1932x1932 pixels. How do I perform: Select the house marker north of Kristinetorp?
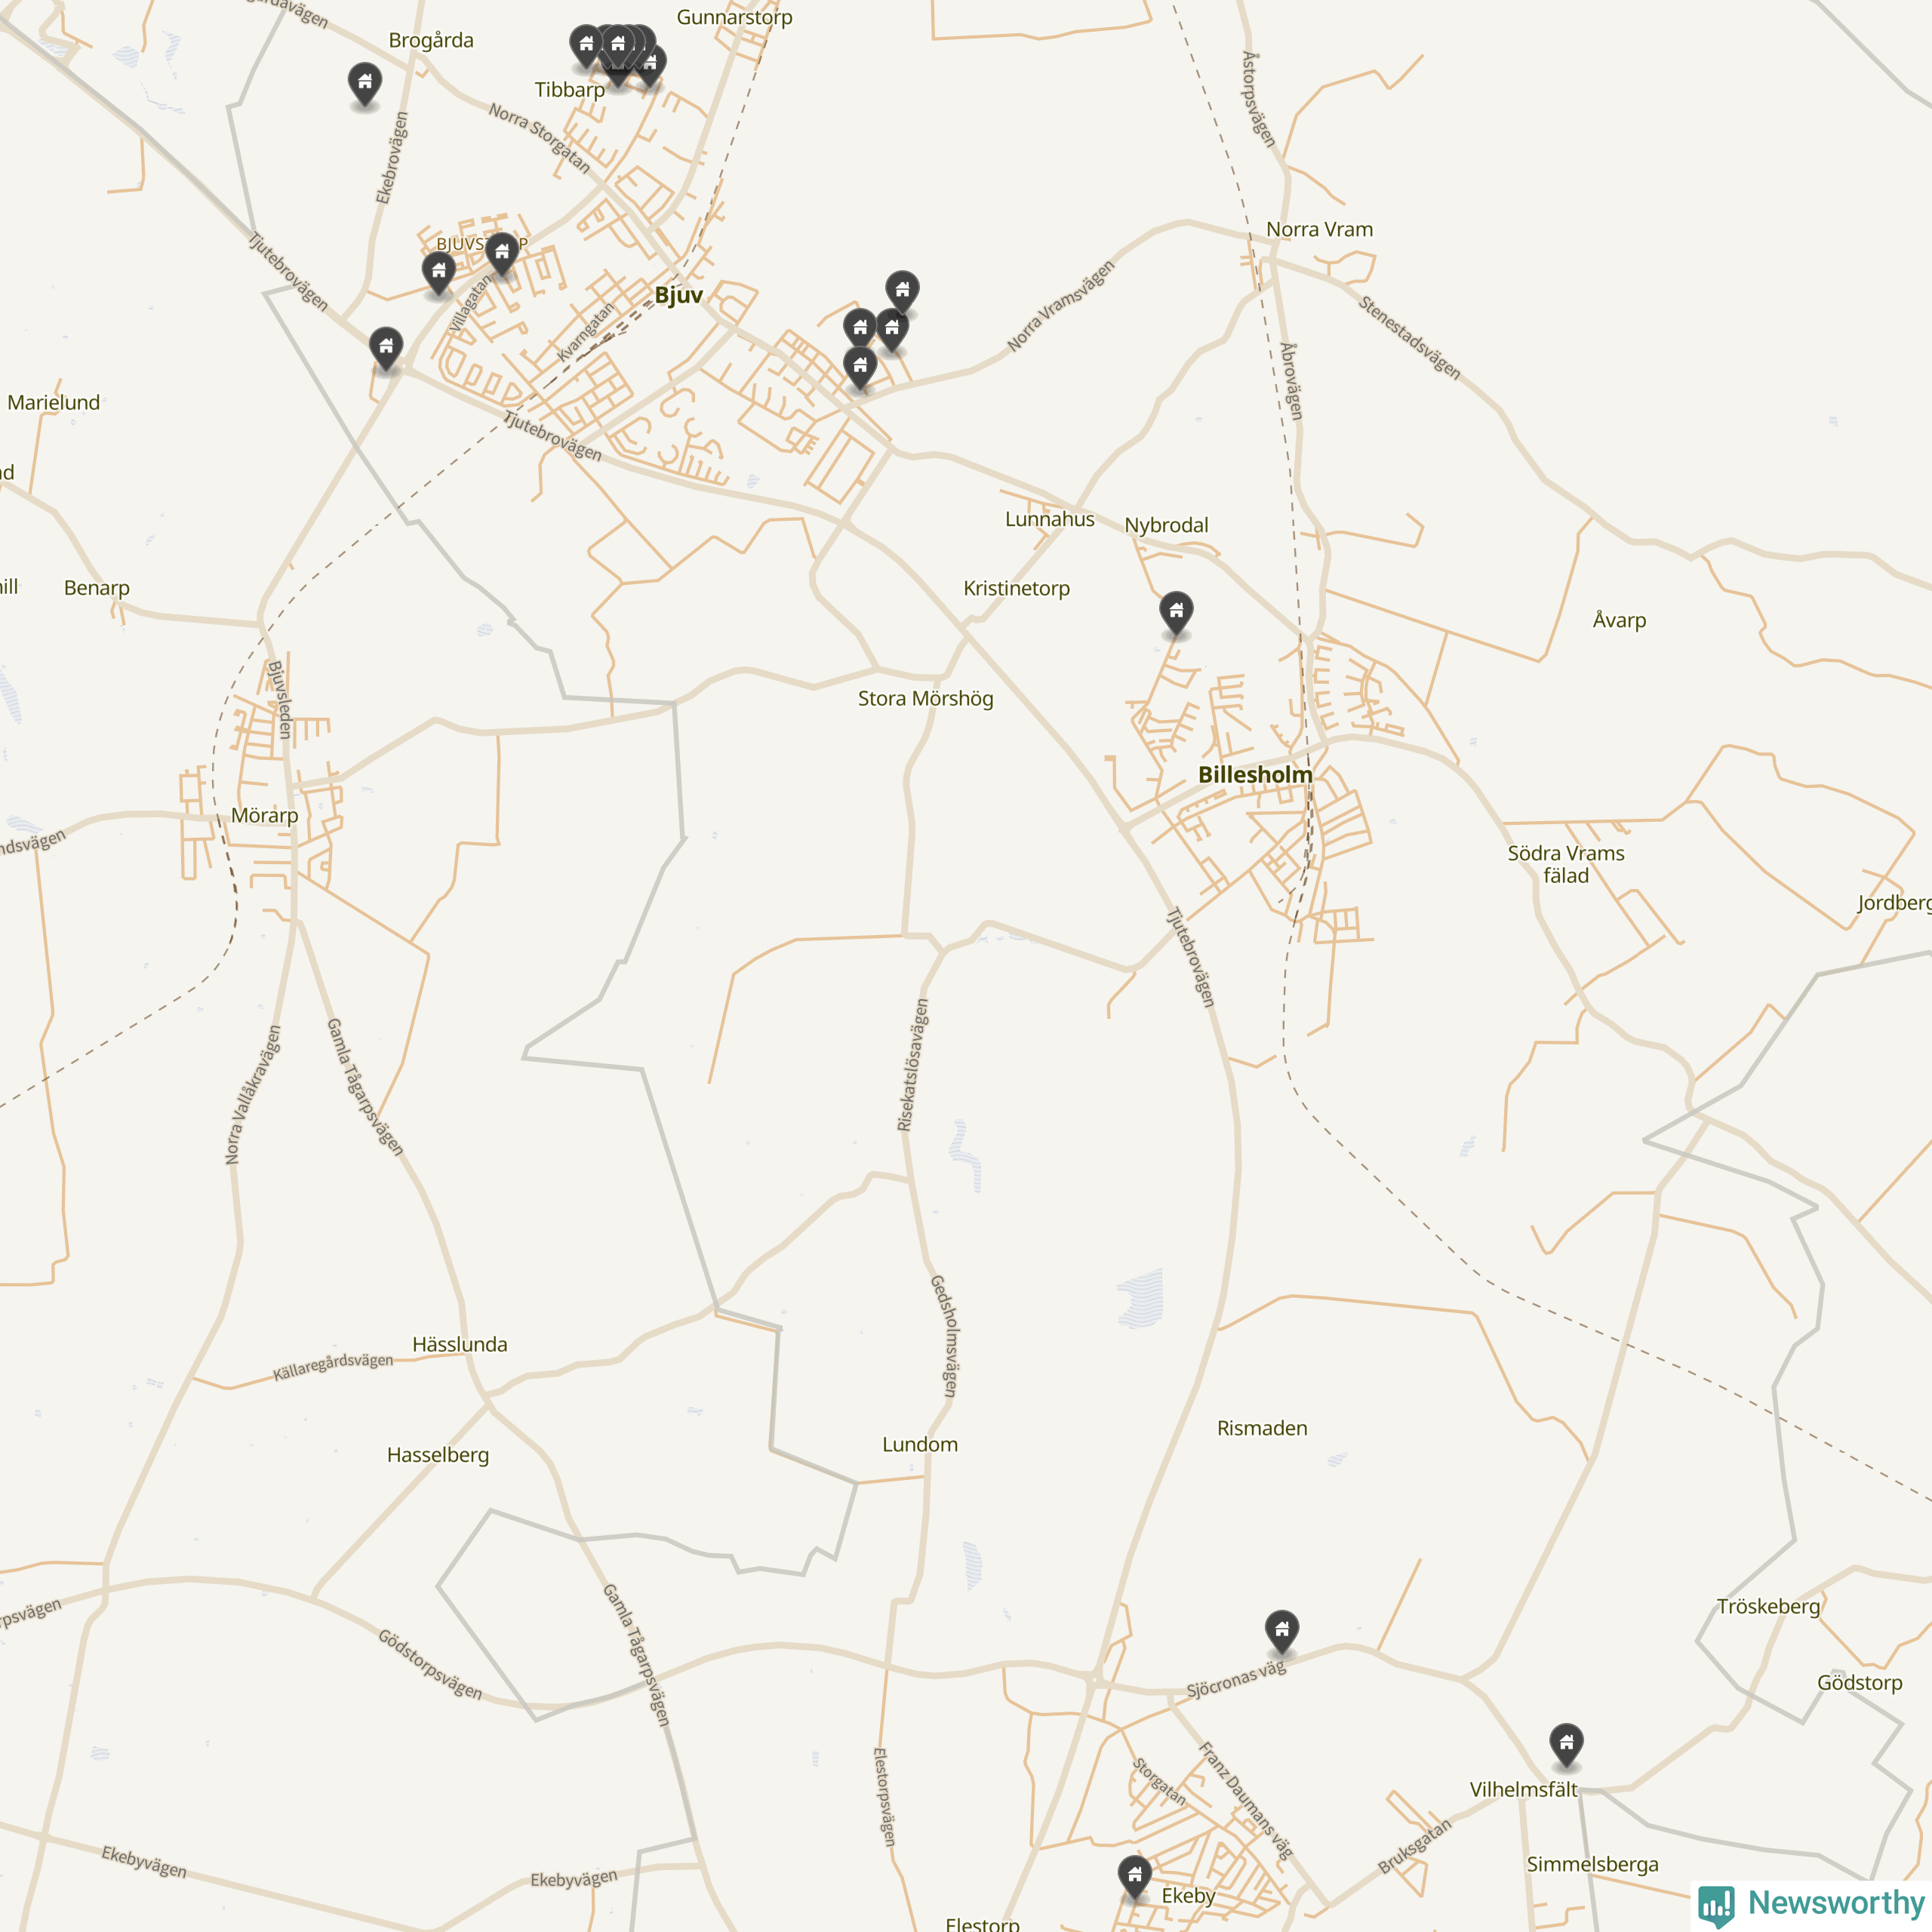click(x=1176, y=613)
